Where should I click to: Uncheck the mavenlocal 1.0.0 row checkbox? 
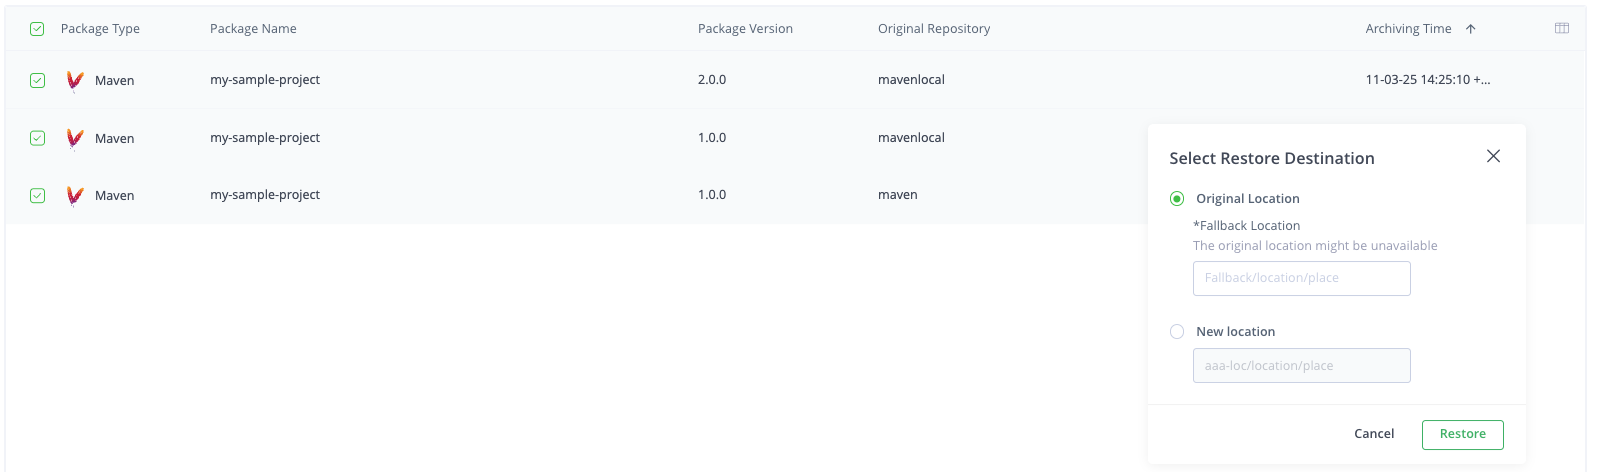click(x=37, y=138)
